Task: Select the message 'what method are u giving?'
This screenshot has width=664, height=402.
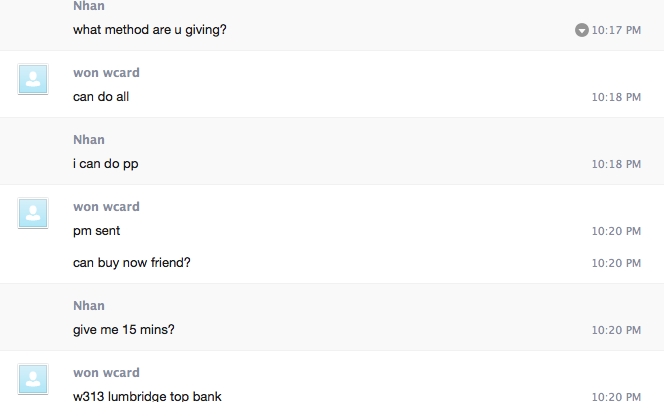Action: [x=150, y=30]
